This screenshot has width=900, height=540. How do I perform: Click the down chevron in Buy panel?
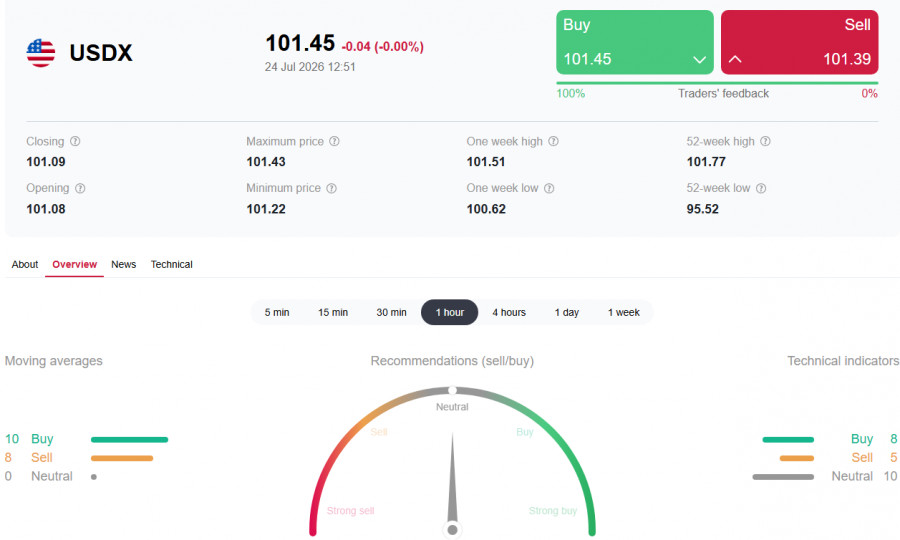(x=699, y=60)
